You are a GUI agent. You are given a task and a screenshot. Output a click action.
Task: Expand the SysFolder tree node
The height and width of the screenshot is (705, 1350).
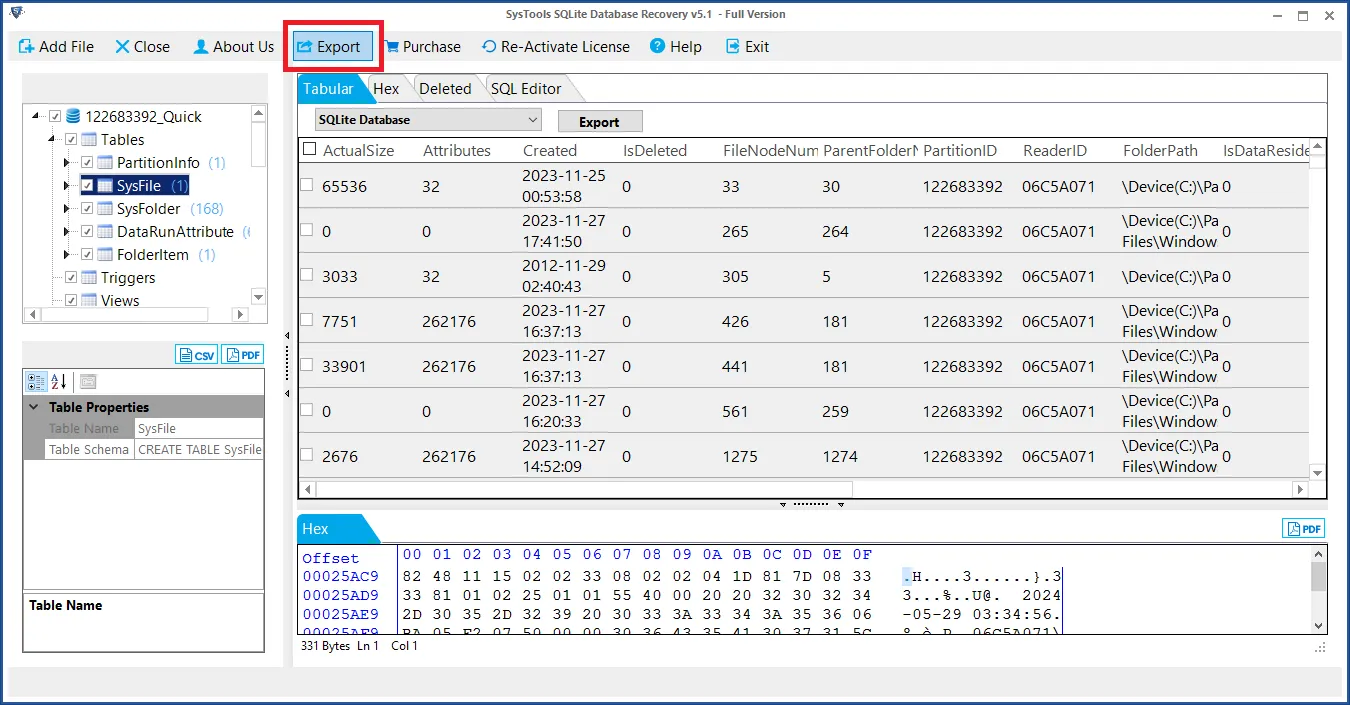[67, 208]
